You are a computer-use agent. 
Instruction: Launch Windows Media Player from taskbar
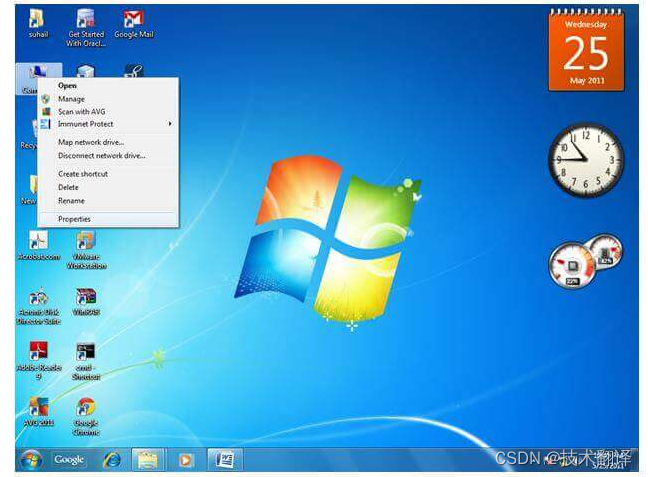186,460
